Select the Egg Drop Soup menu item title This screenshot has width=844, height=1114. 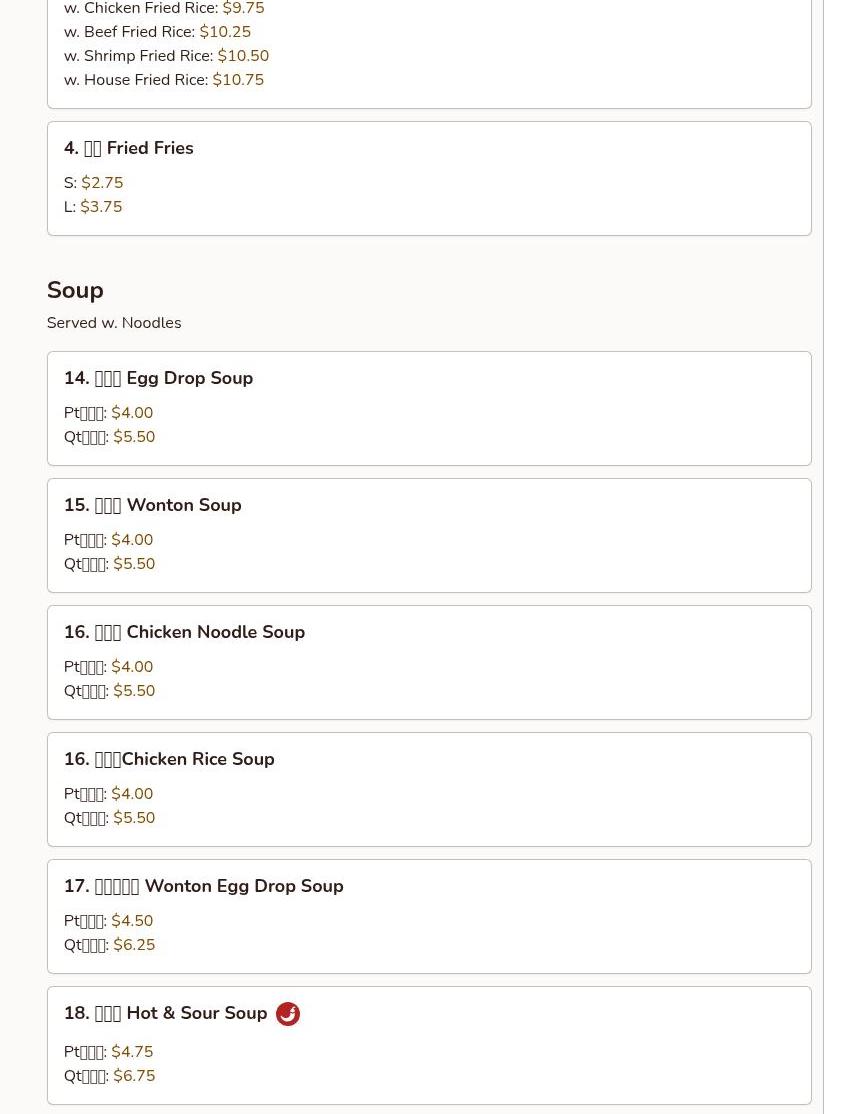tap(158, 378)
